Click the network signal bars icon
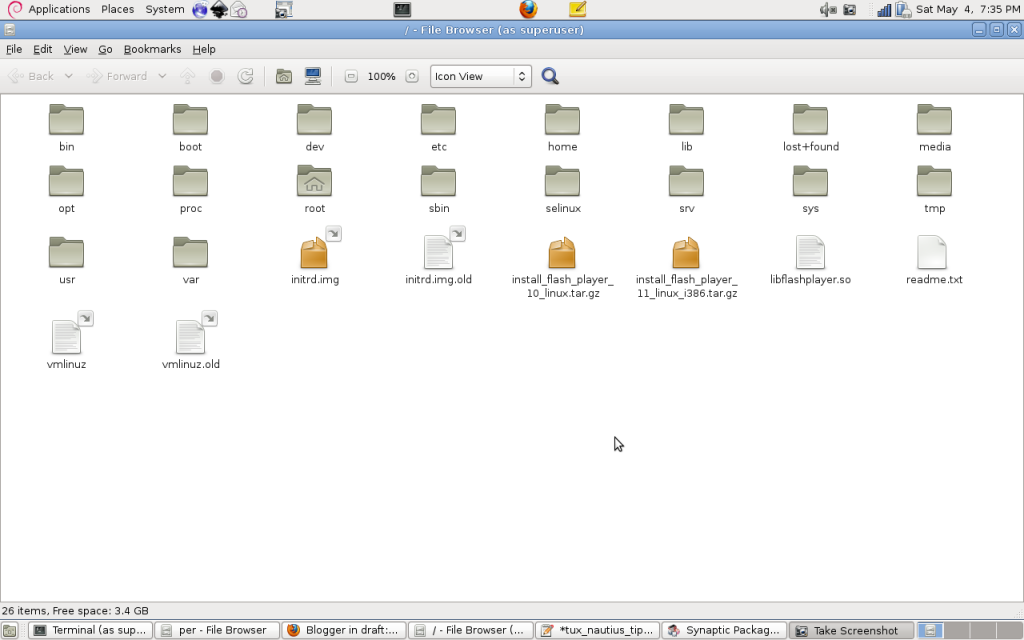 click(884, 9)
